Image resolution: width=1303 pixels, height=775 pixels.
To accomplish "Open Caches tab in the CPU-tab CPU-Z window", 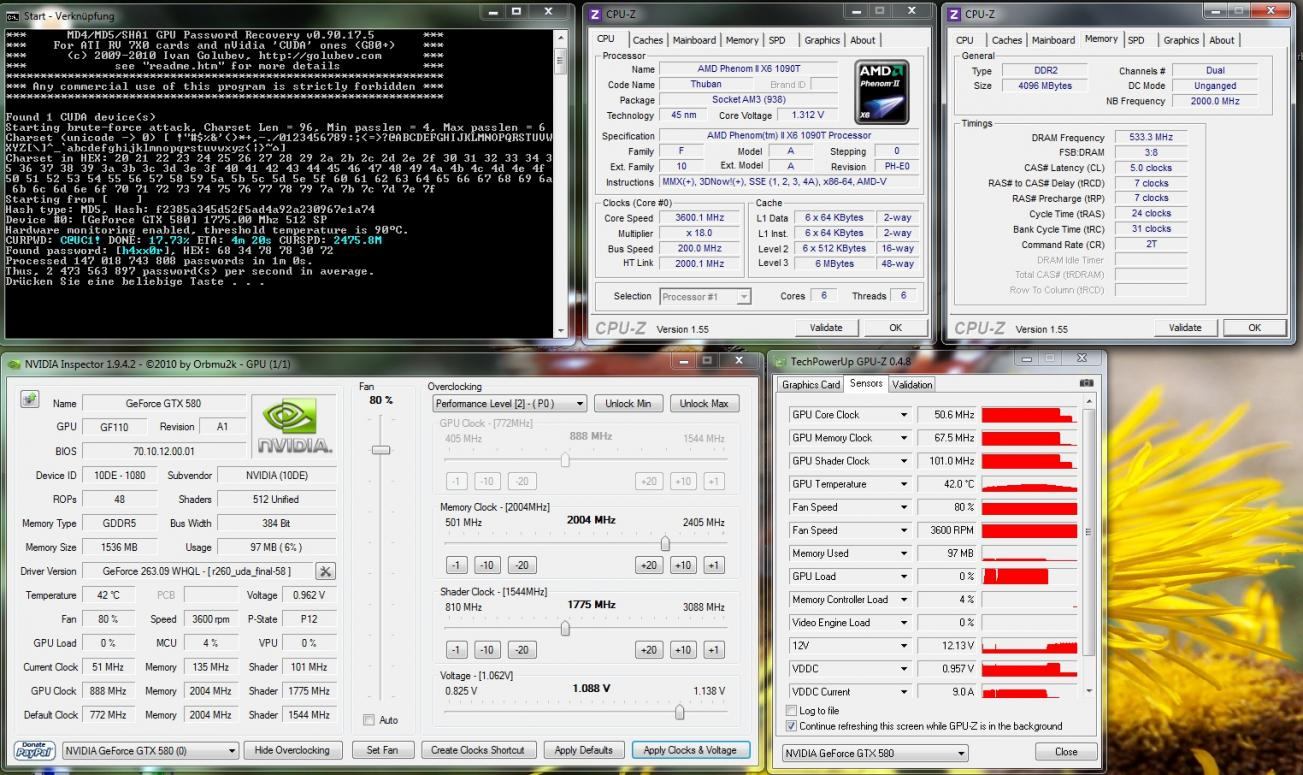I will click(648, 40).
